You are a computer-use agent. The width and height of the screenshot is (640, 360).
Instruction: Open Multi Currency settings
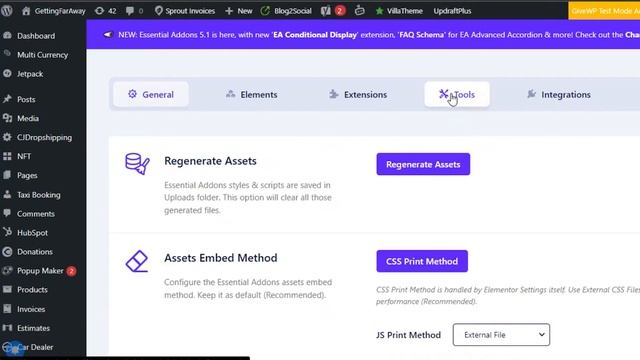[42, 55]
